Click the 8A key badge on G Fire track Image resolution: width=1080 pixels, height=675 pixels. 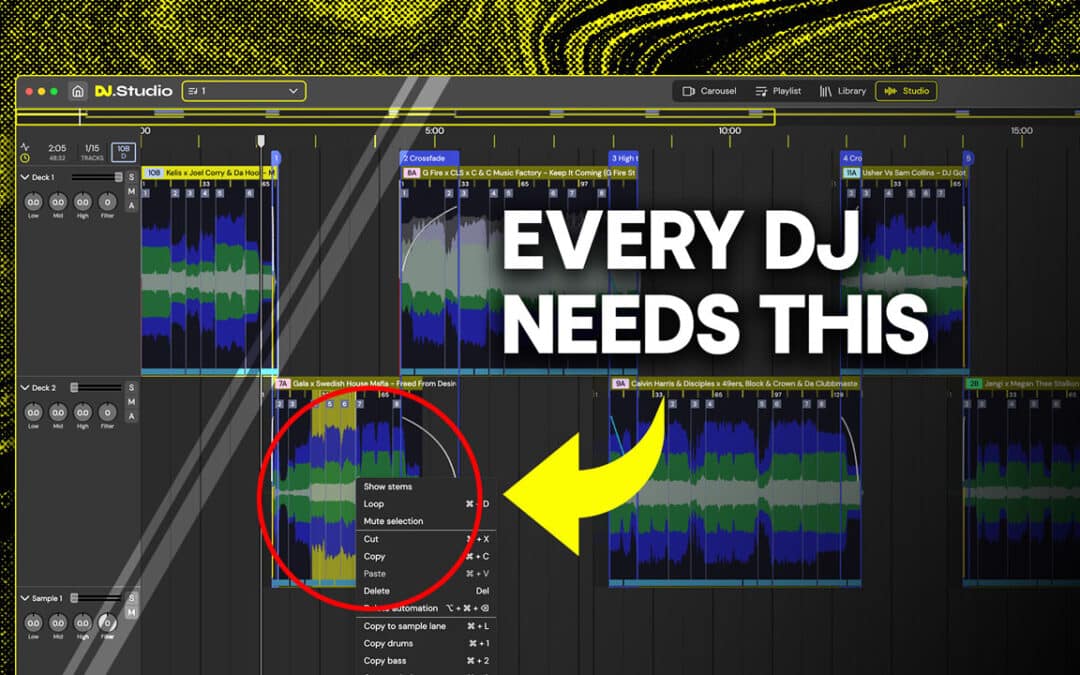[411, 173]
